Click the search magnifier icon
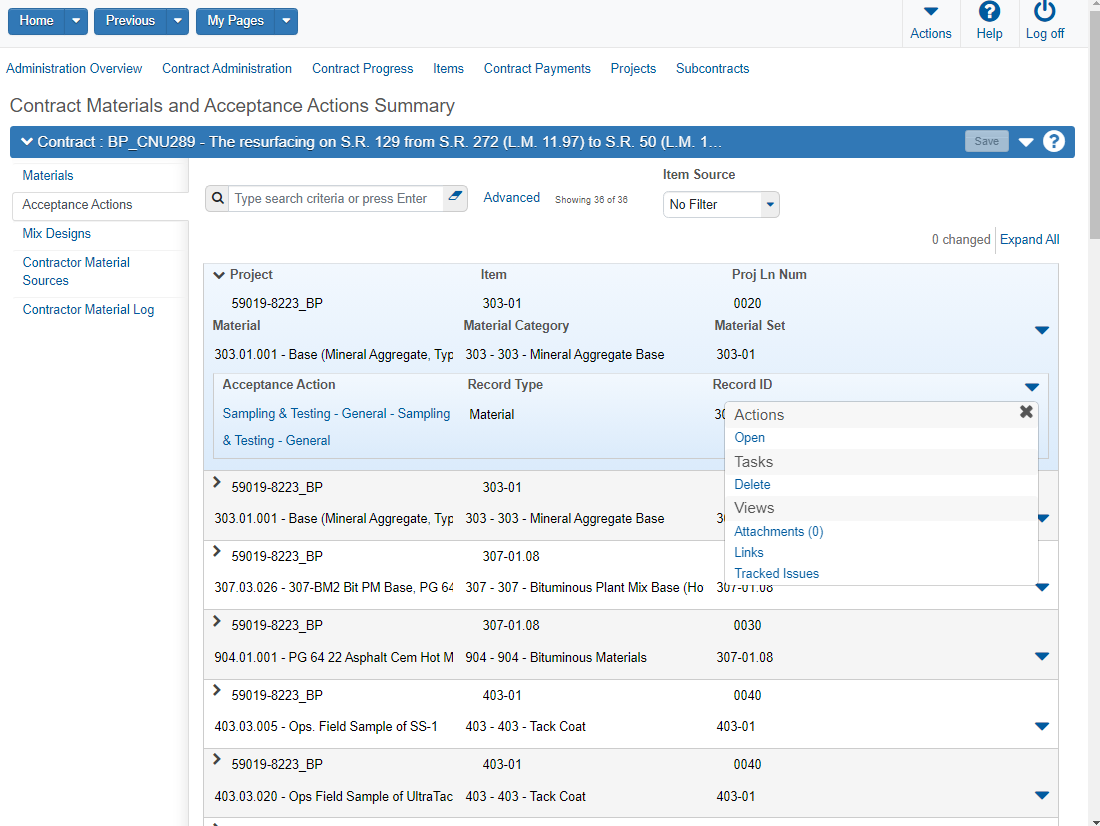 point(217,198)
